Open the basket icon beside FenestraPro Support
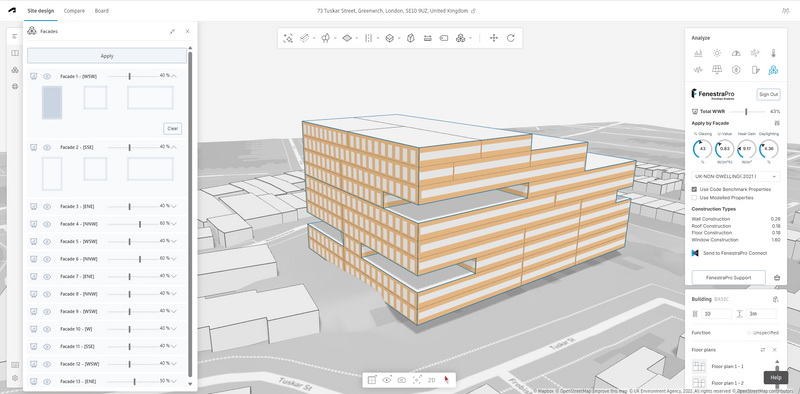The width and height of the screenshot is (800, 394). [x=777, y=278]
